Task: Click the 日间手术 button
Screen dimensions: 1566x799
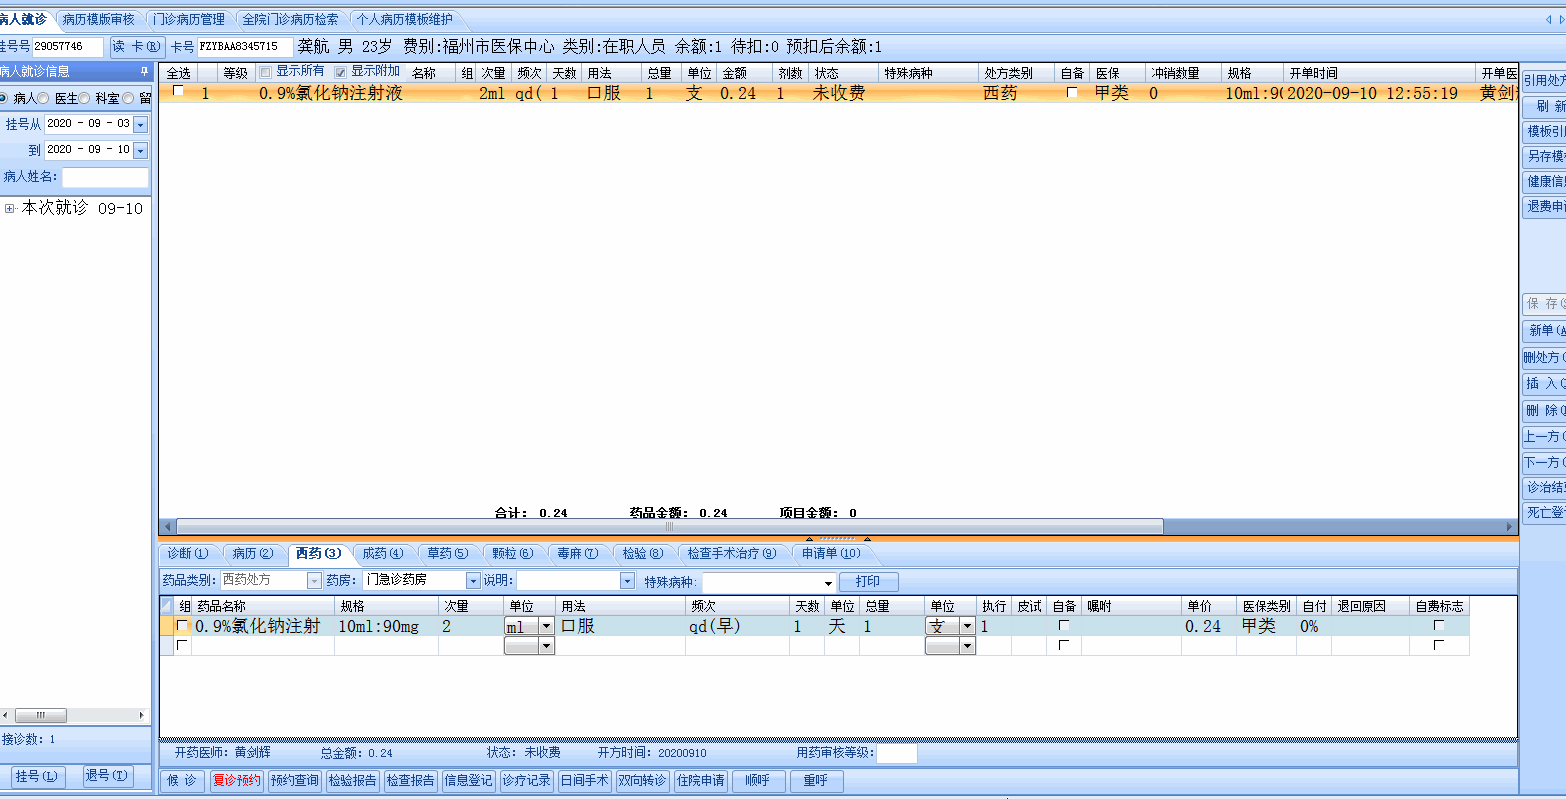Action: pyautogui.click(x=585, y=781)
